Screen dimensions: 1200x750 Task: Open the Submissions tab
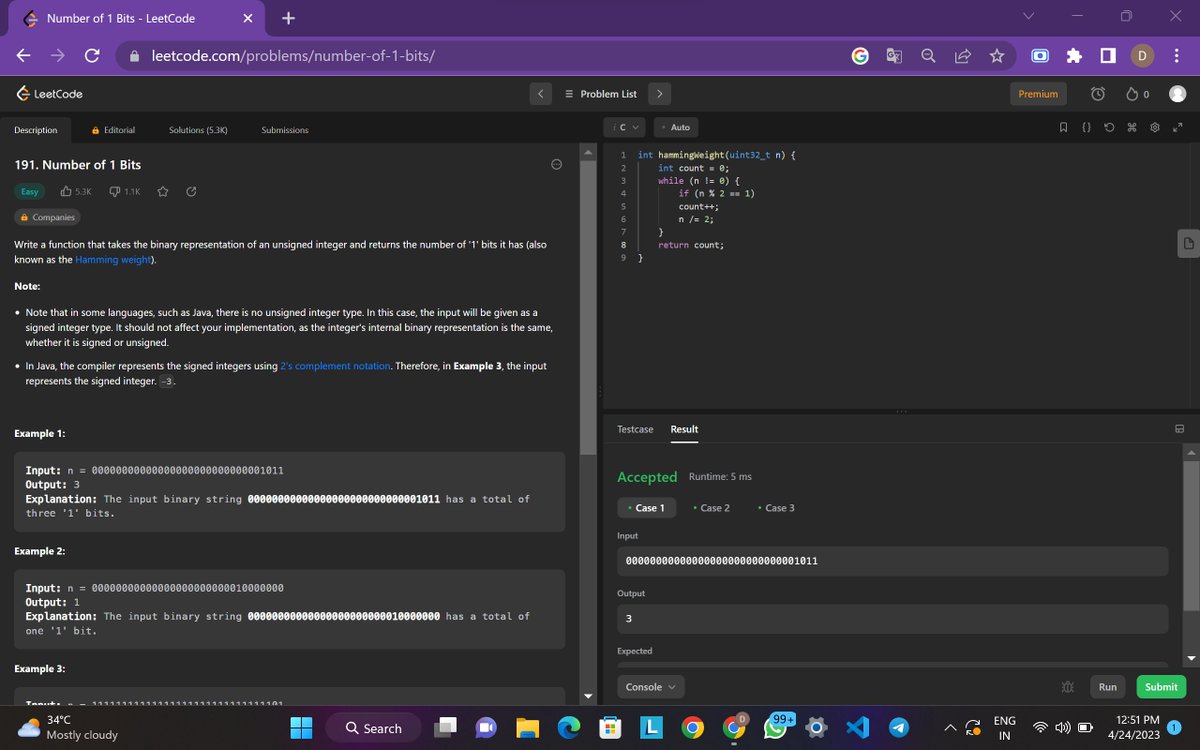point(285,130)
